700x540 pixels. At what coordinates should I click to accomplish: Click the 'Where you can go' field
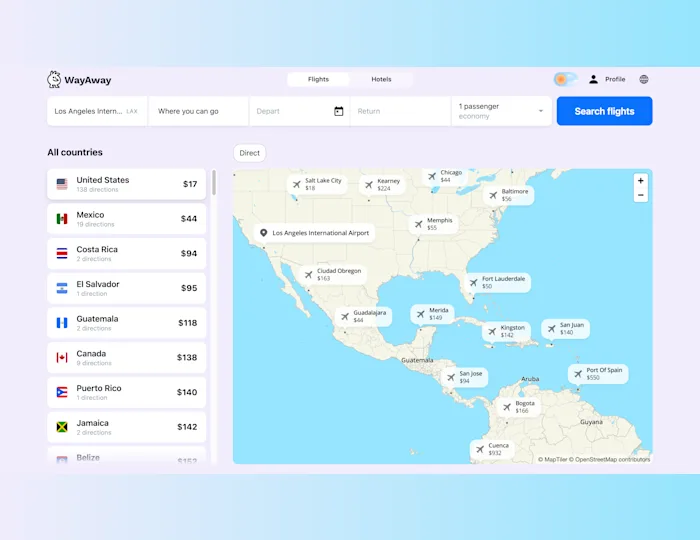198,111
